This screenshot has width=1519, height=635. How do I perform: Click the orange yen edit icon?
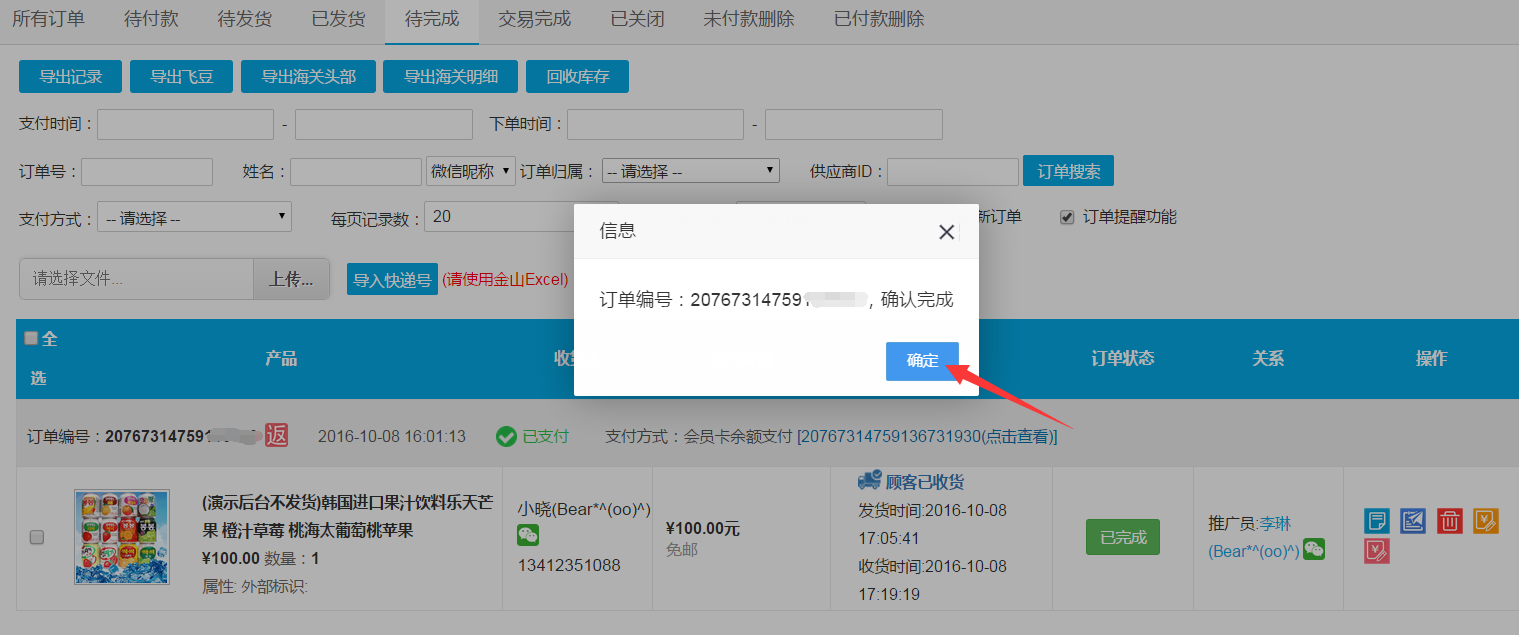point(1485,520)
